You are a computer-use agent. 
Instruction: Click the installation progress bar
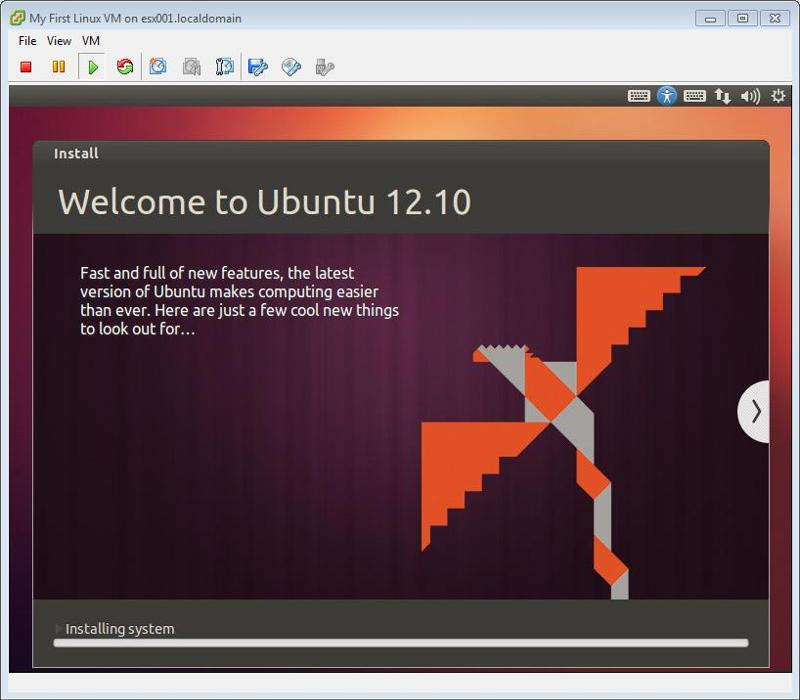coord(401,643)
